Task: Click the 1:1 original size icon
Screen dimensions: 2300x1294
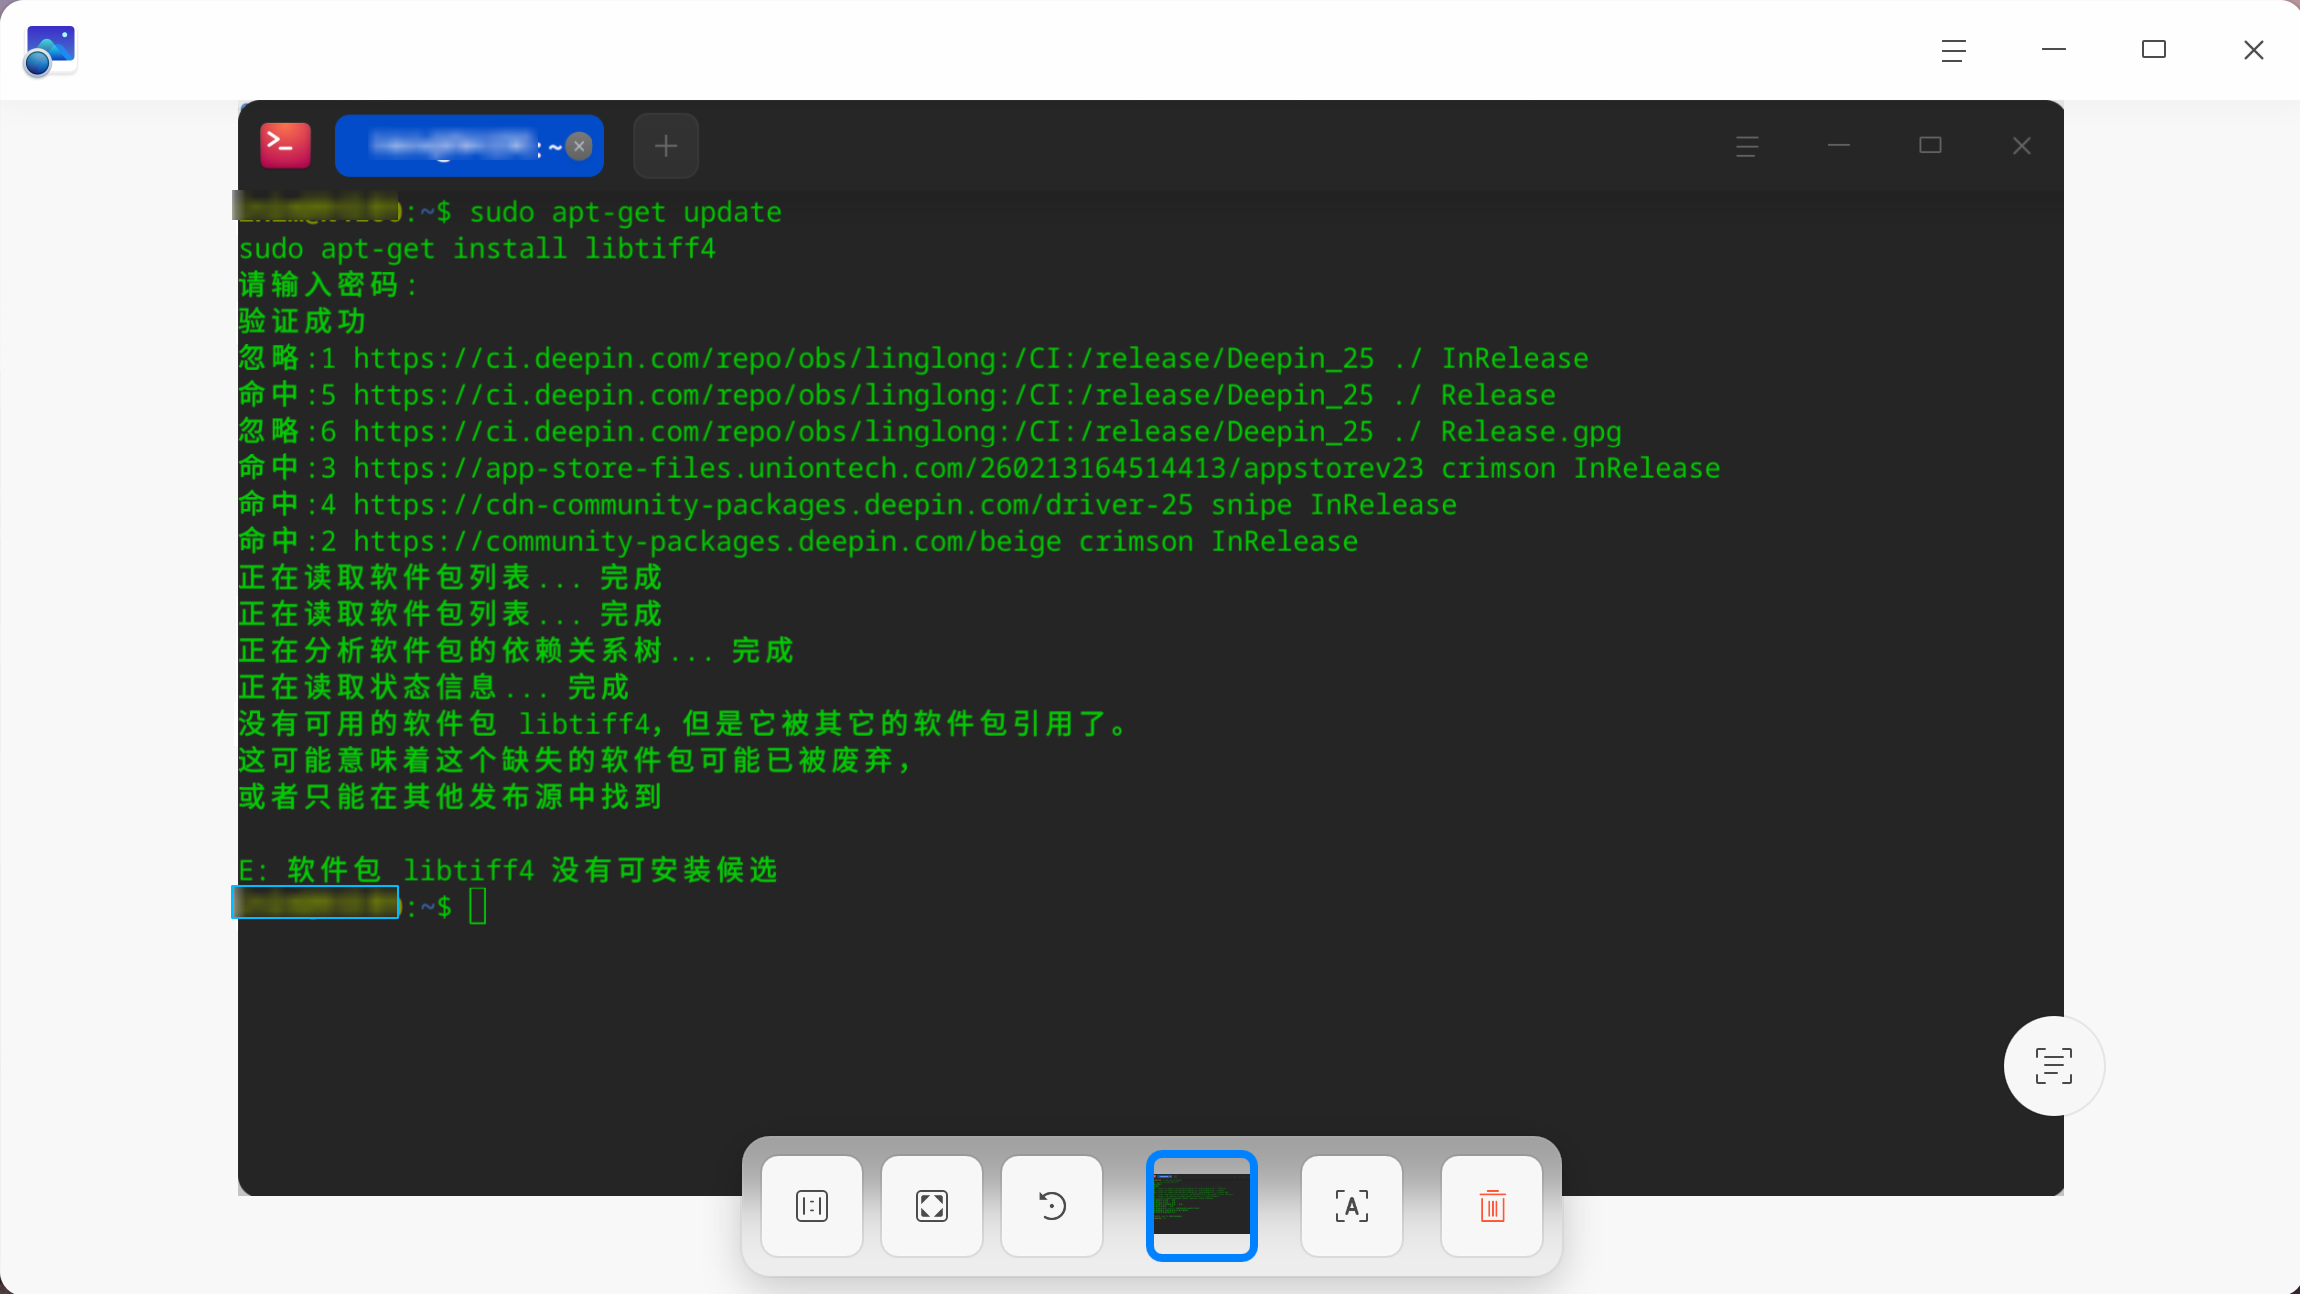Action: (811, 1206)
